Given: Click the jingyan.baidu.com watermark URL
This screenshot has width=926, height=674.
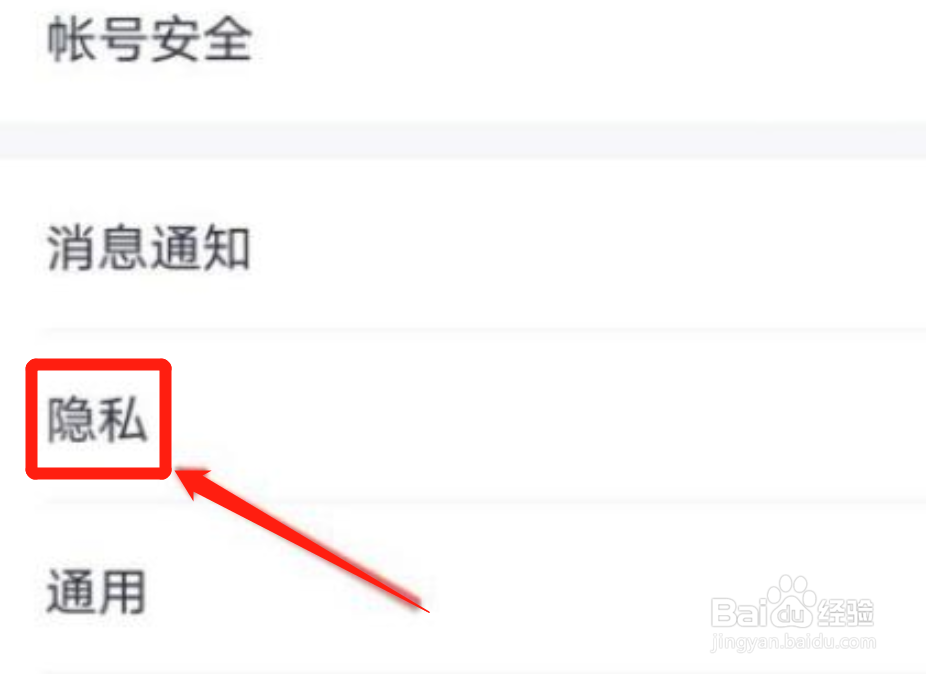Looking at the screenshot, I should tap(793, 642).
